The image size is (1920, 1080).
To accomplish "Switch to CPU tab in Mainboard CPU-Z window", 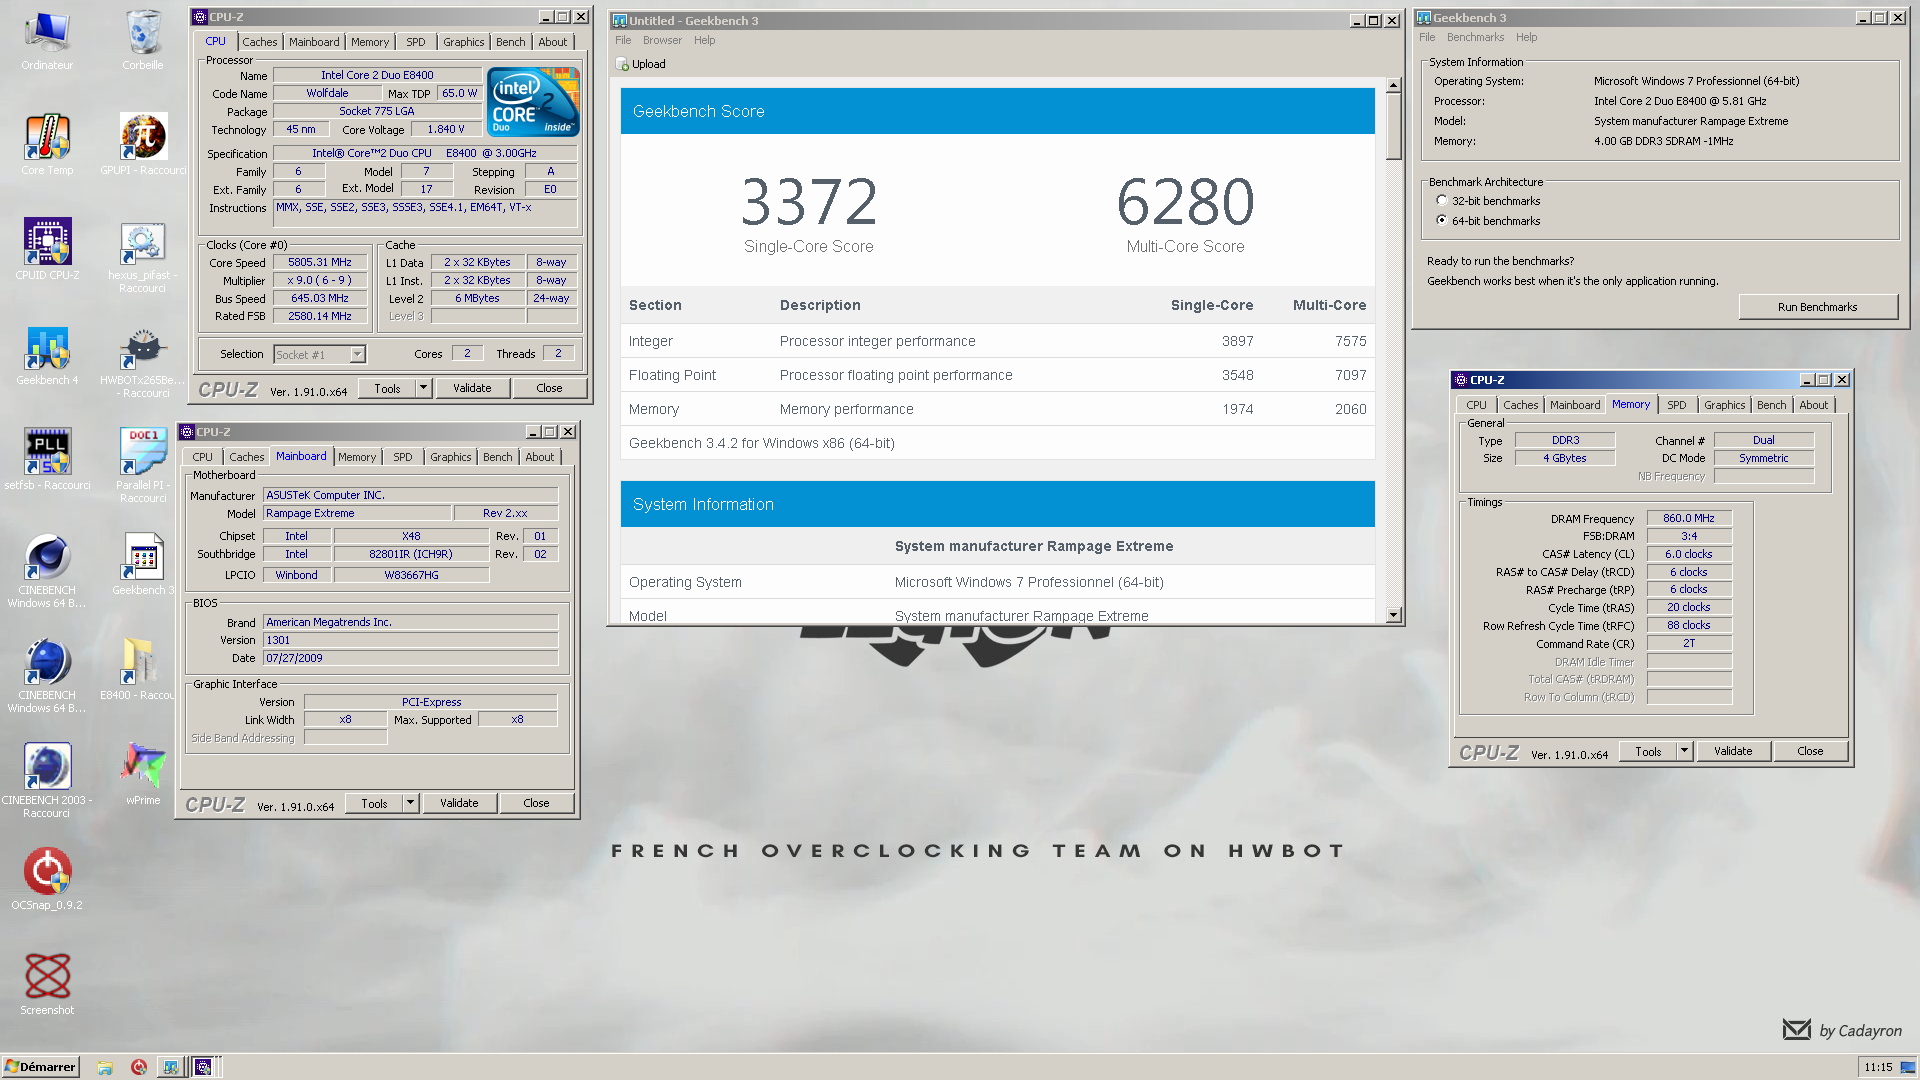I will click(x=203, y=457).
